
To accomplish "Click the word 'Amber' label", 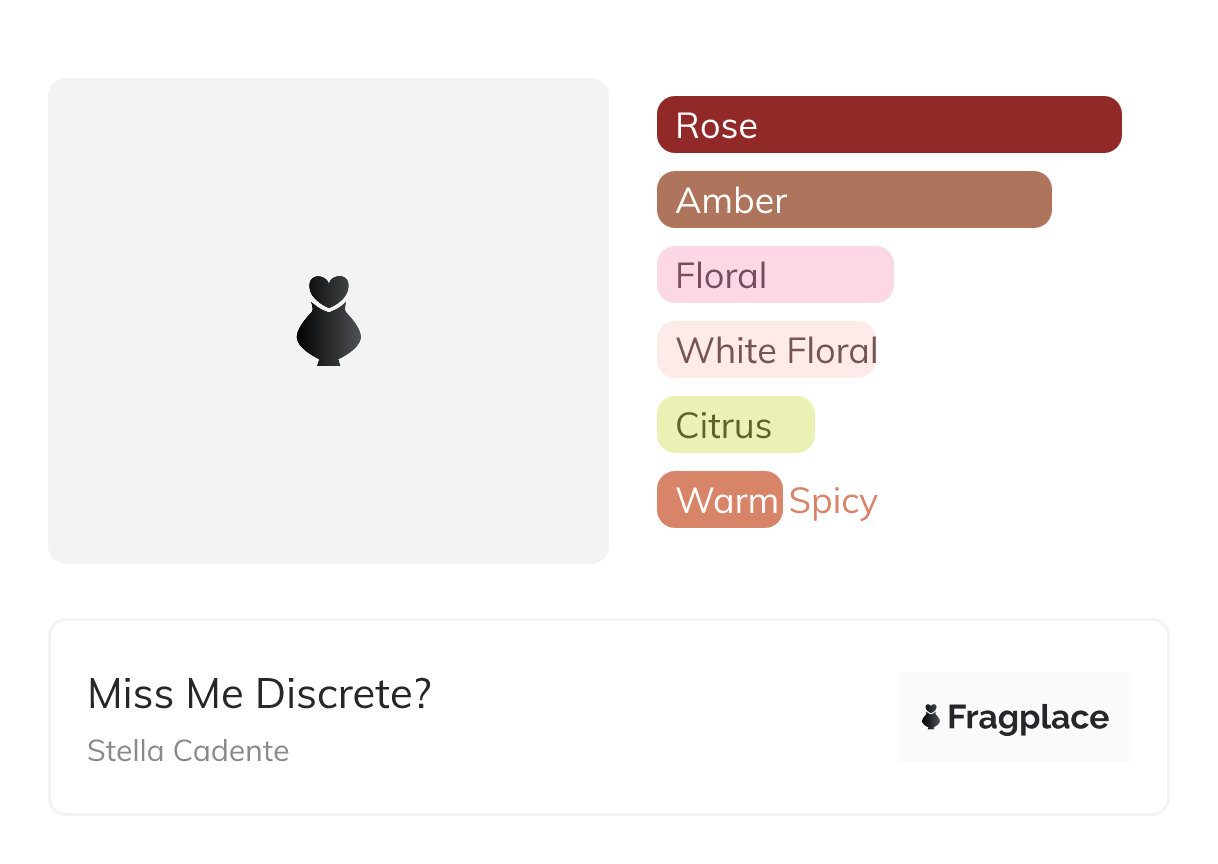I will pyautogui.click(x=731, y=201).
